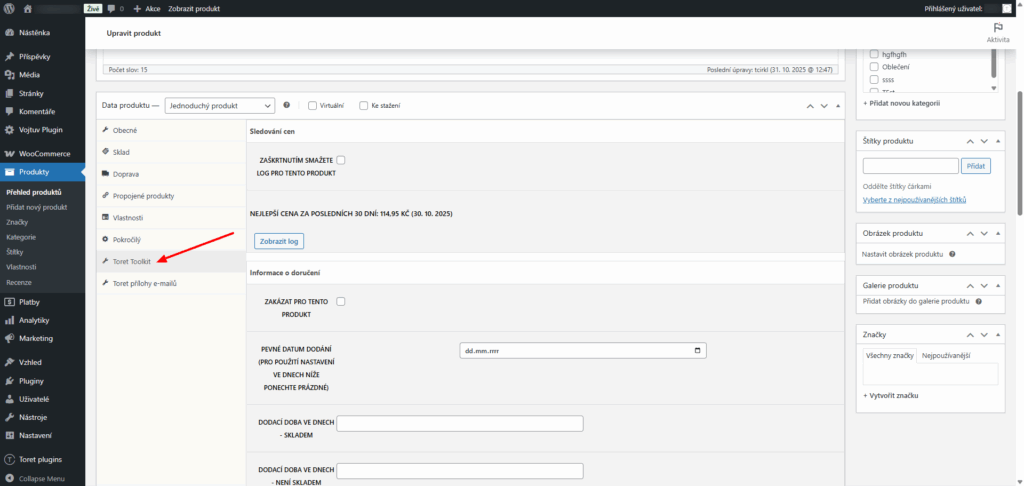1024x486 pixels.
Task: Click Collapse Menu toggle
Action: (42, 479)
